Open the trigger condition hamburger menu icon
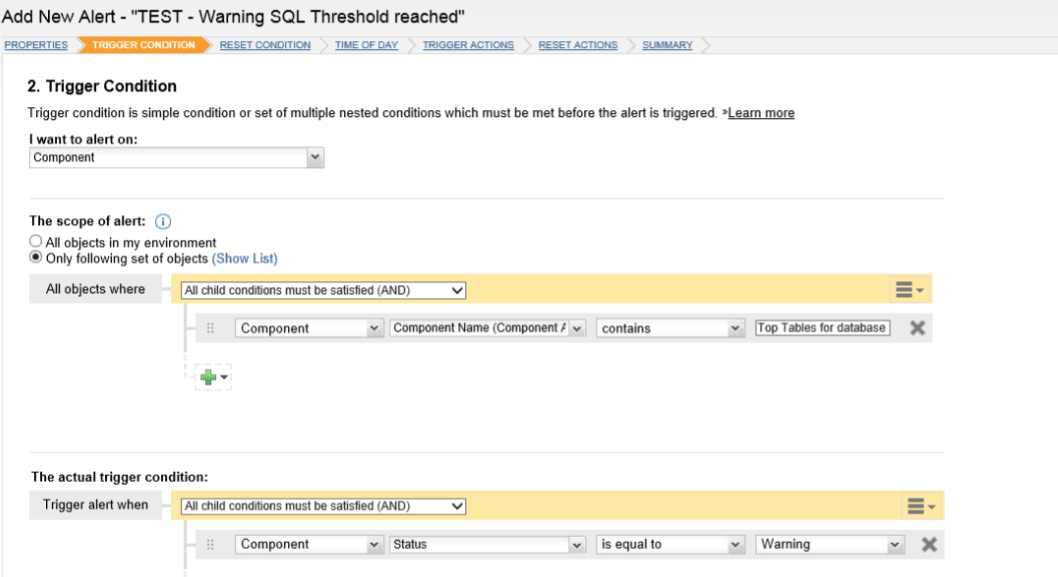Viewport: 1058px width, 577px height. [921, 506]
